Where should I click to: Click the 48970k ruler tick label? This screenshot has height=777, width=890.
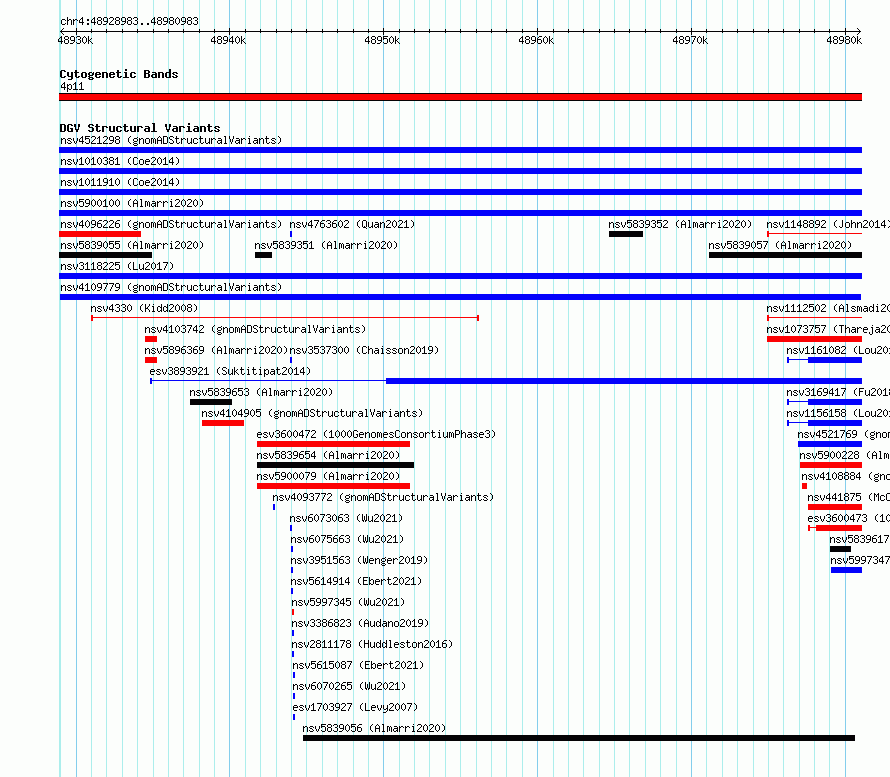pos(690,40)
